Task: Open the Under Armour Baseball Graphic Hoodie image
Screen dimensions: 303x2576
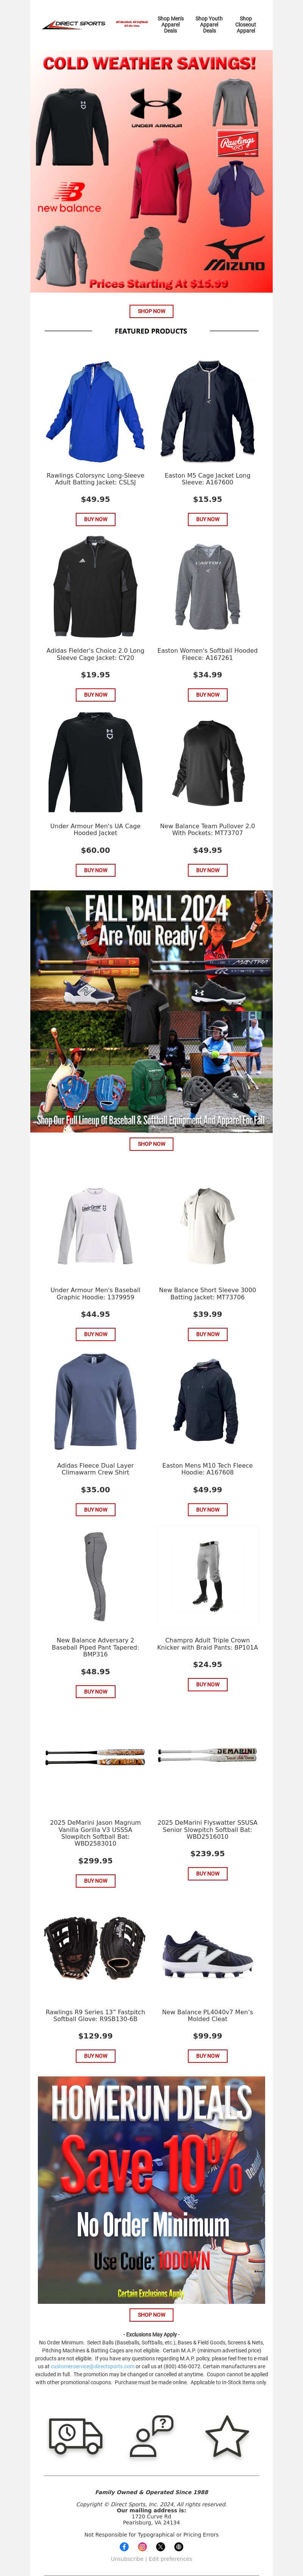Action: [95, 1226]
